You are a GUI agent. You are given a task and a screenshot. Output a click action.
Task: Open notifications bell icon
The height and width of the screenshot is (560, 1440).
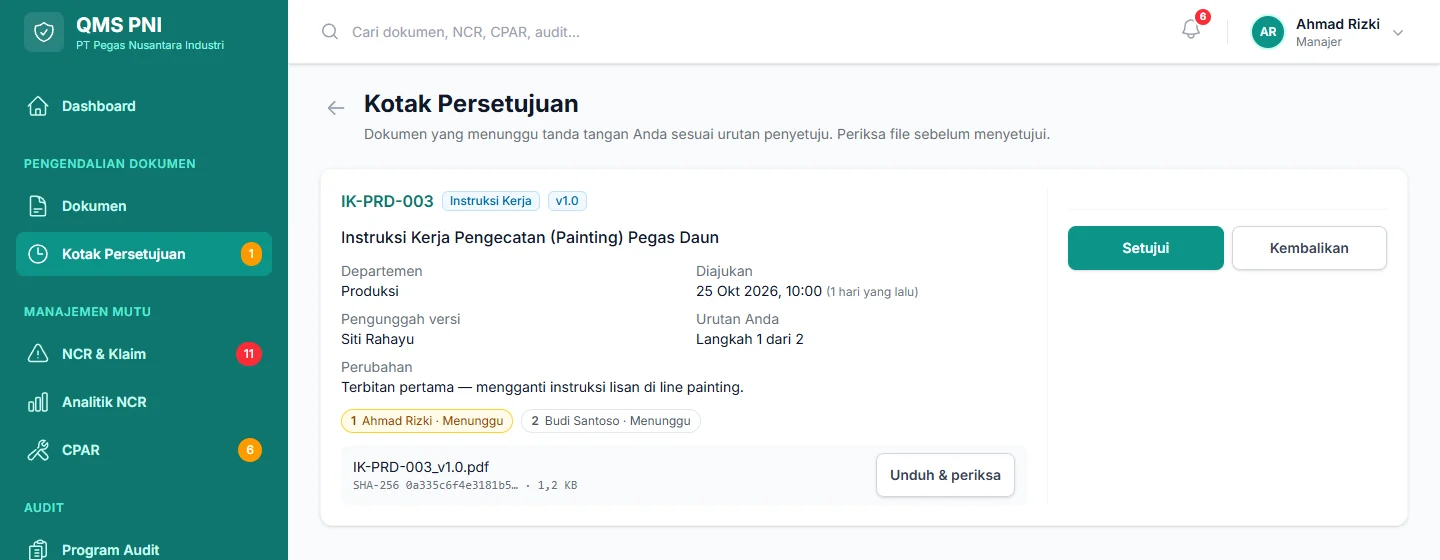pos(1190,31)
